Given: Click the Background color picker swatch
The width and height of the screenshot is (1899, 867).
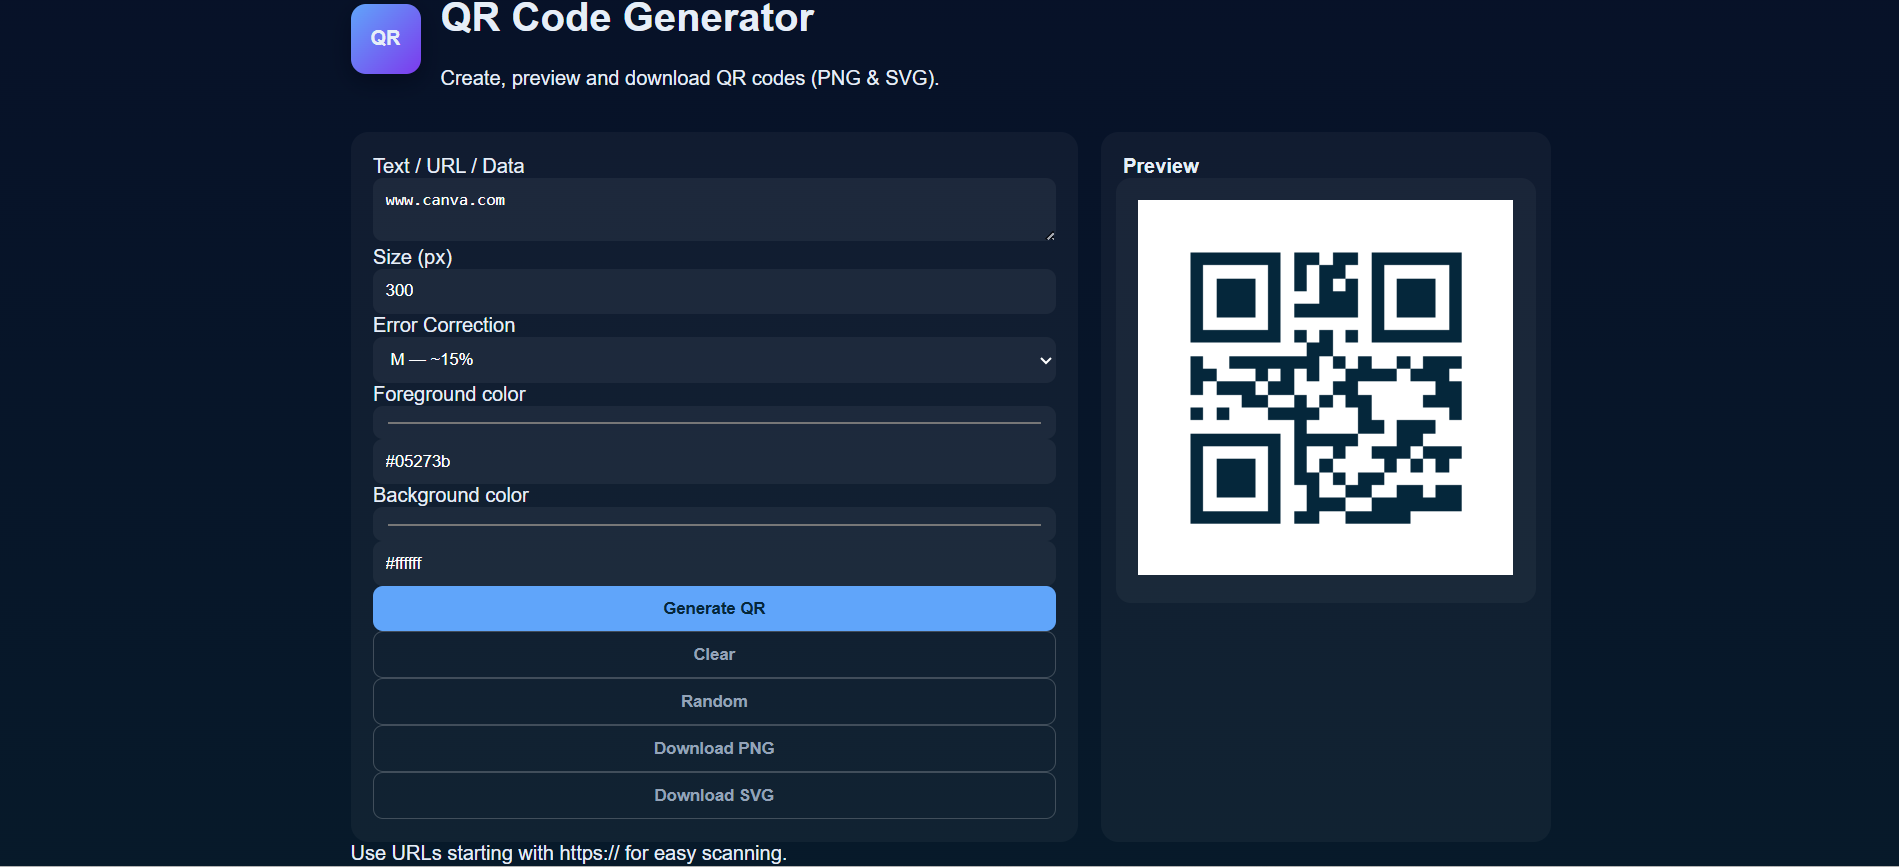Looking at the screenshot, I should coord(714,524).
